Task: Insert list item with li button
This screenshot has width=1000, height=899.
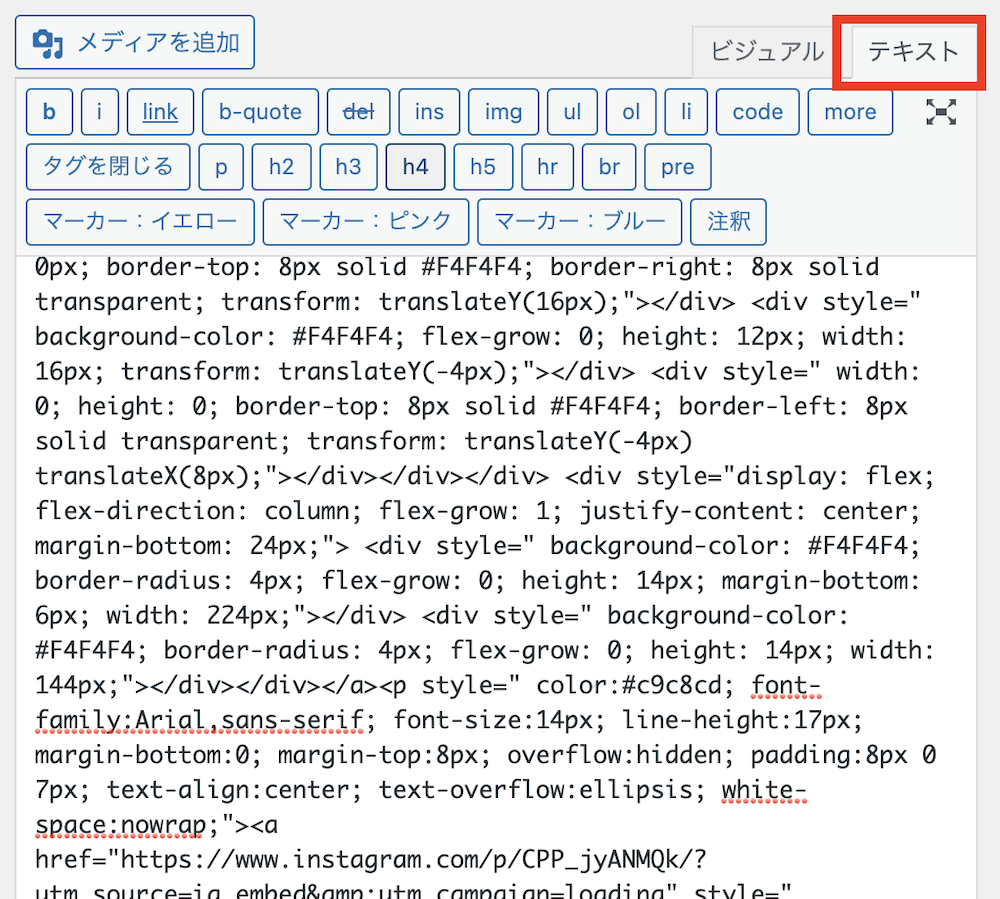Action: pos(686,112)
